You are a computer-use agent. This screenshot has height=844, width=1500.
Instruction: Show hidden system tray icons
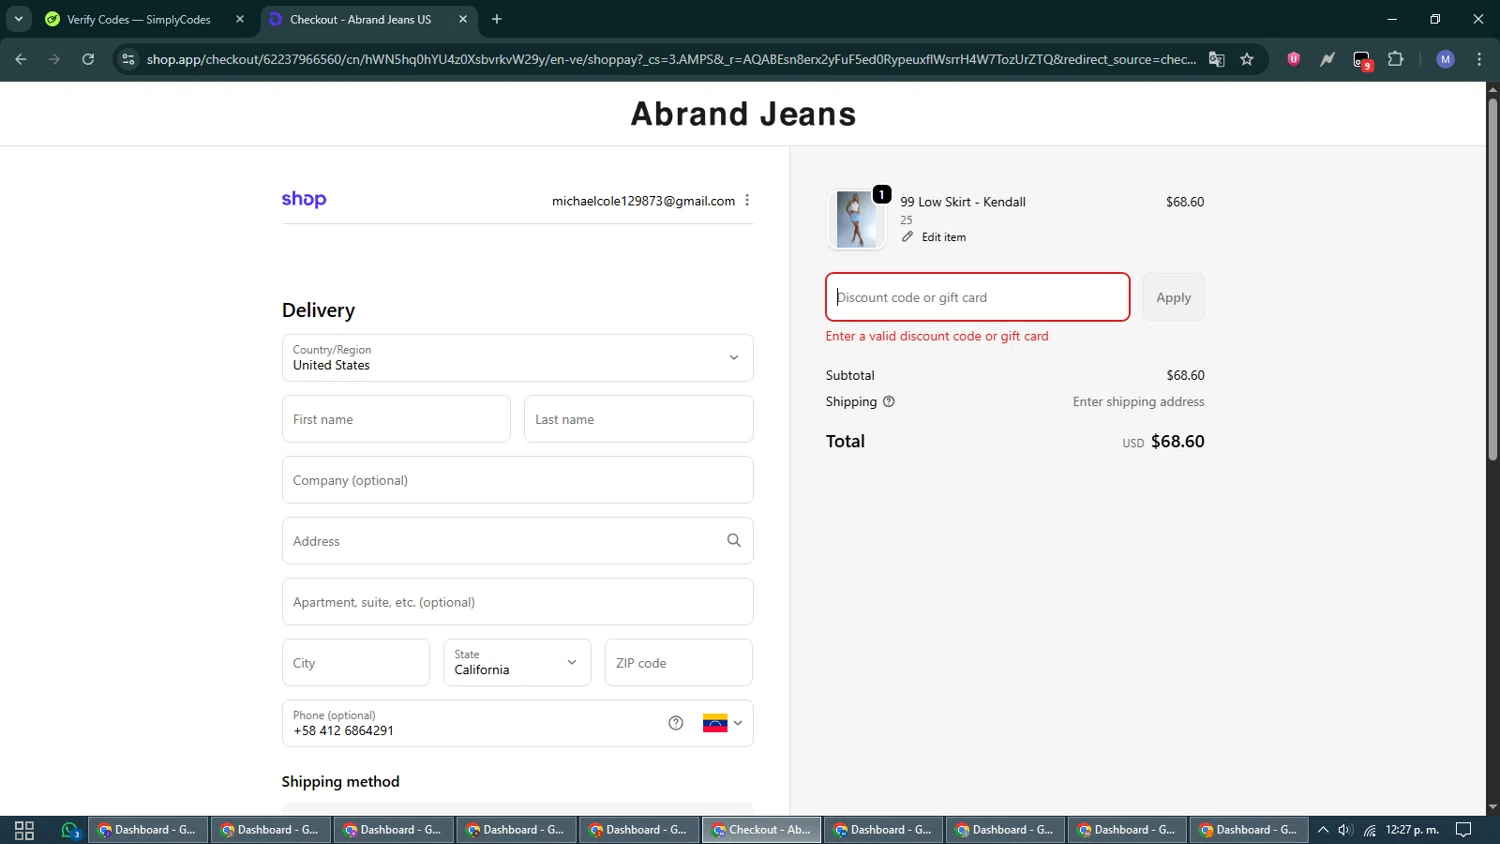coord(1323,830)
